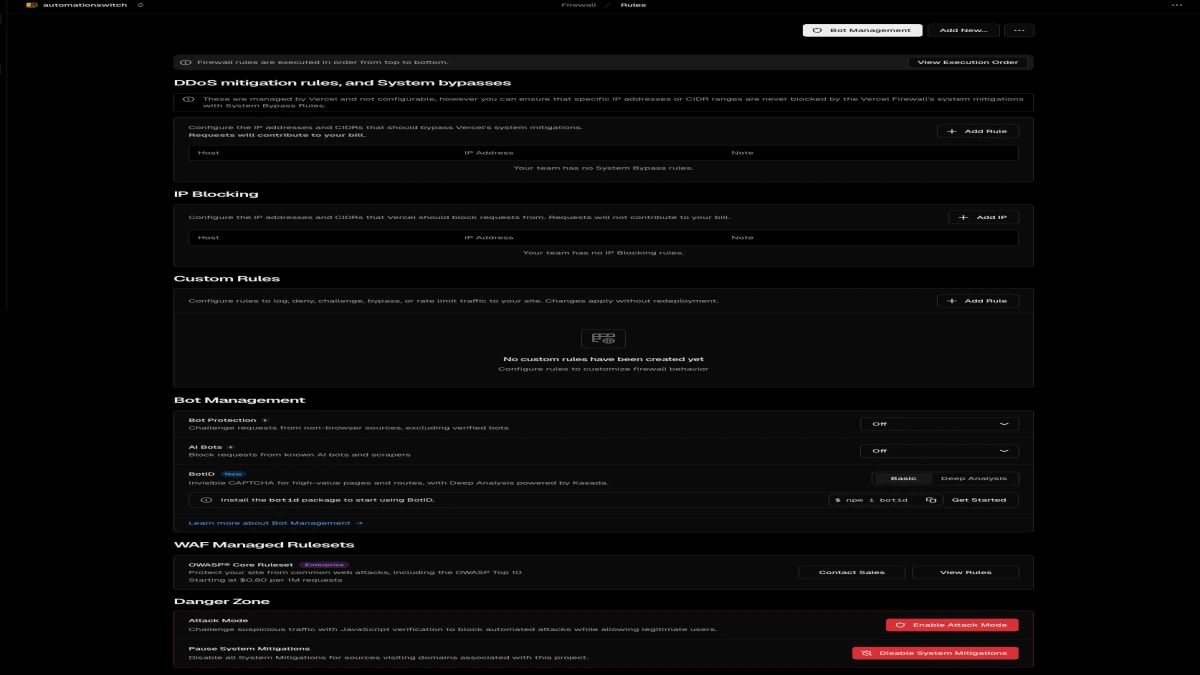This screenshot has height=675, width=1200.
Task: Open the ... overflow menu at top right
Action: click(1018, 30)
